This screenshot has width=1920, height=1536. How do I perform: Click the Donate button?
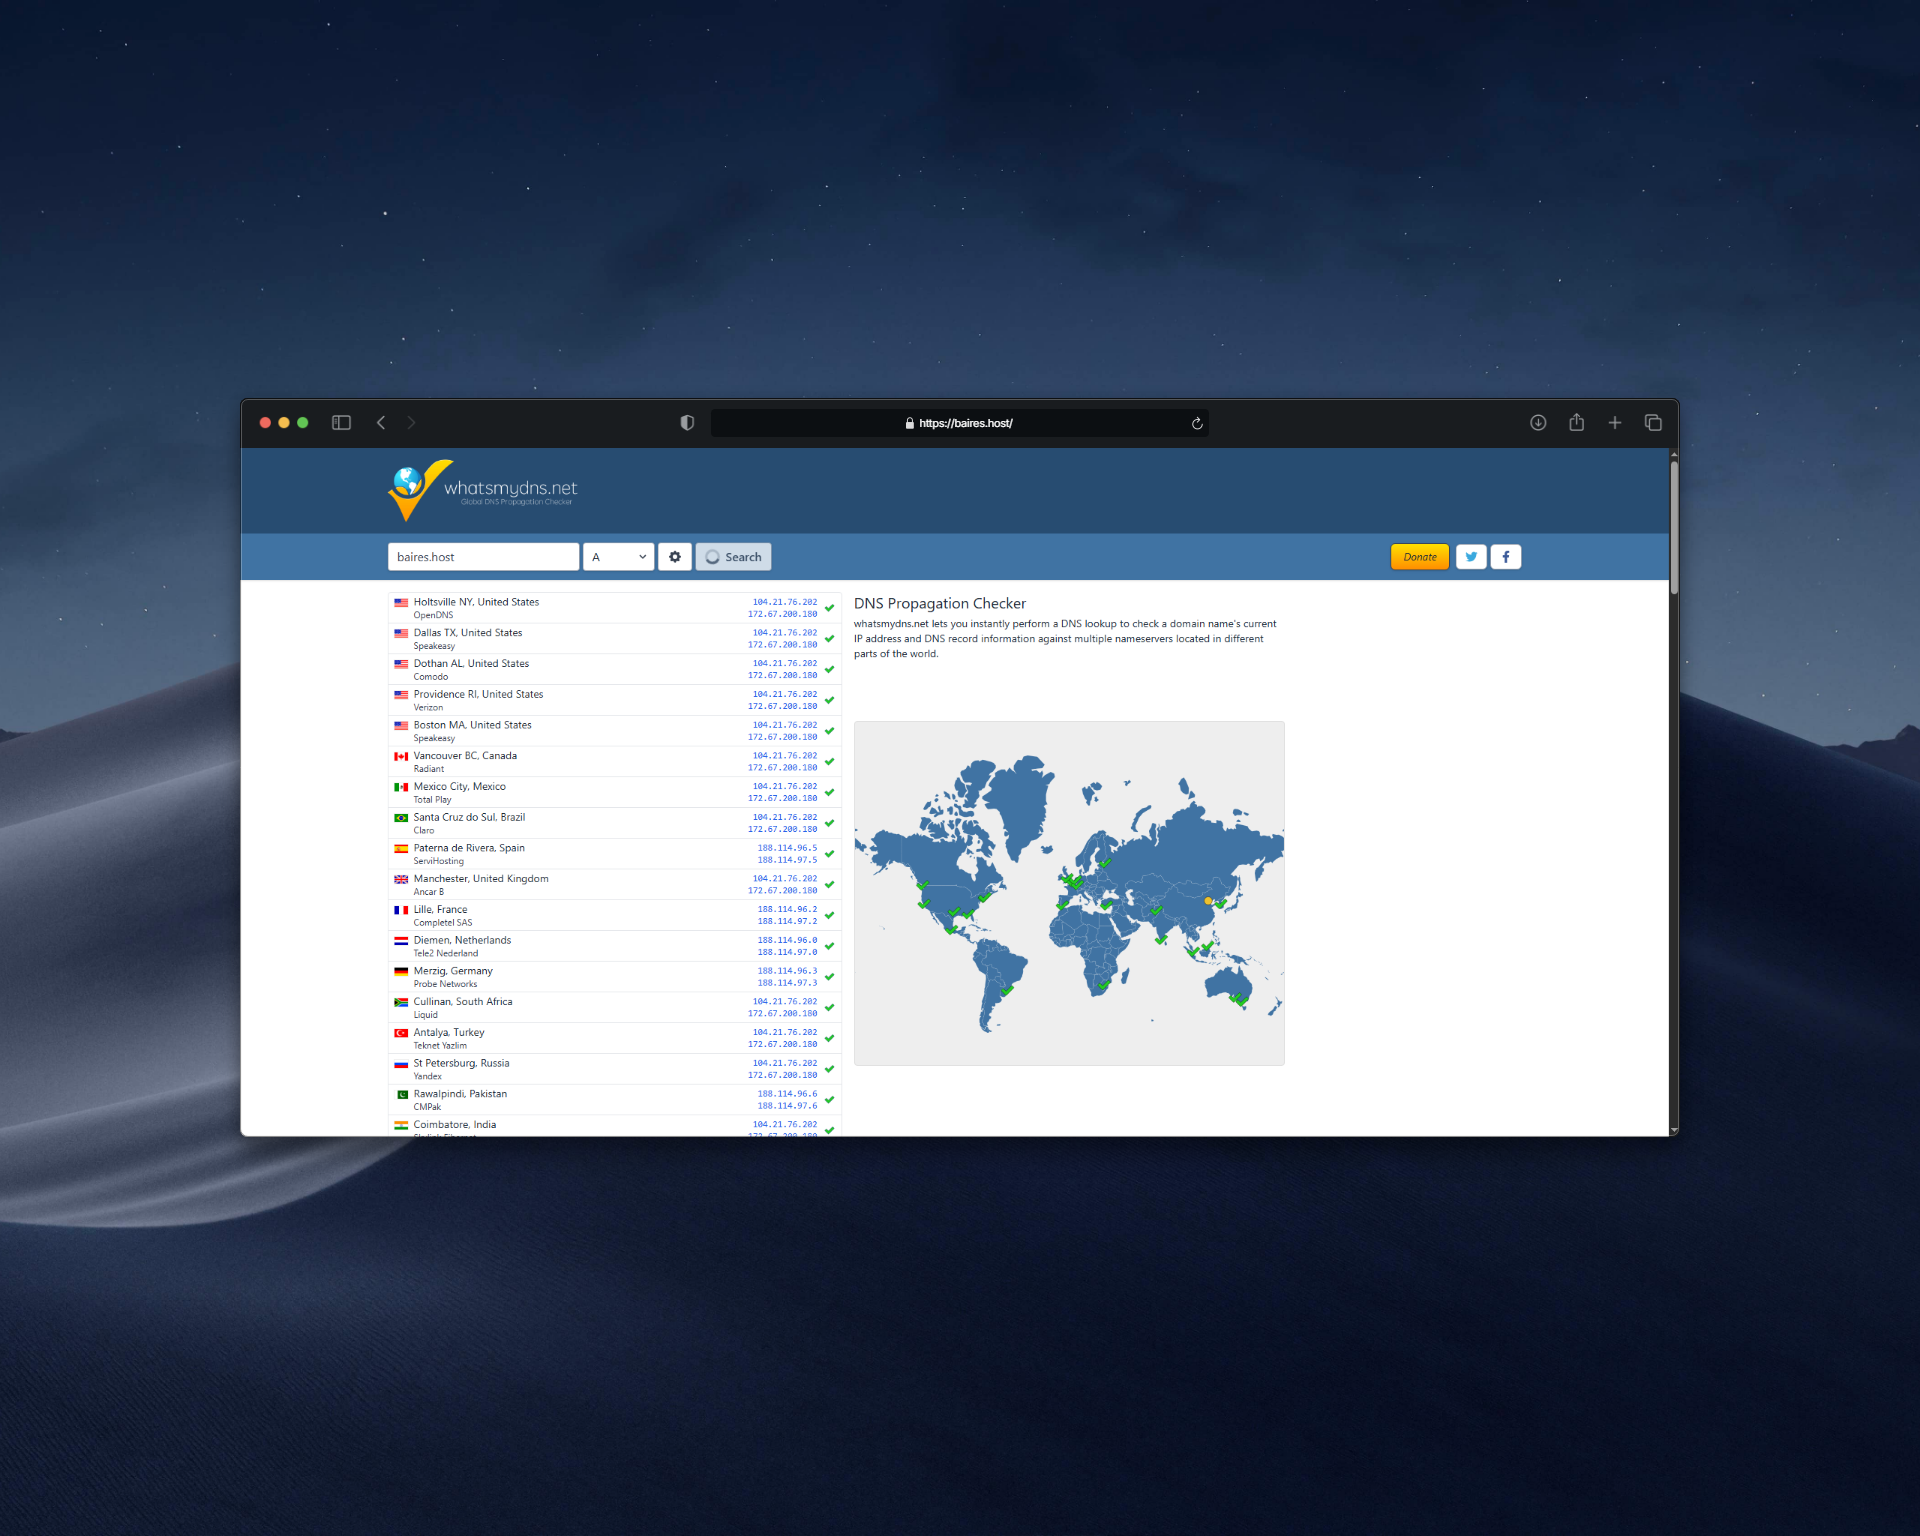click(x=1419, y=557)
